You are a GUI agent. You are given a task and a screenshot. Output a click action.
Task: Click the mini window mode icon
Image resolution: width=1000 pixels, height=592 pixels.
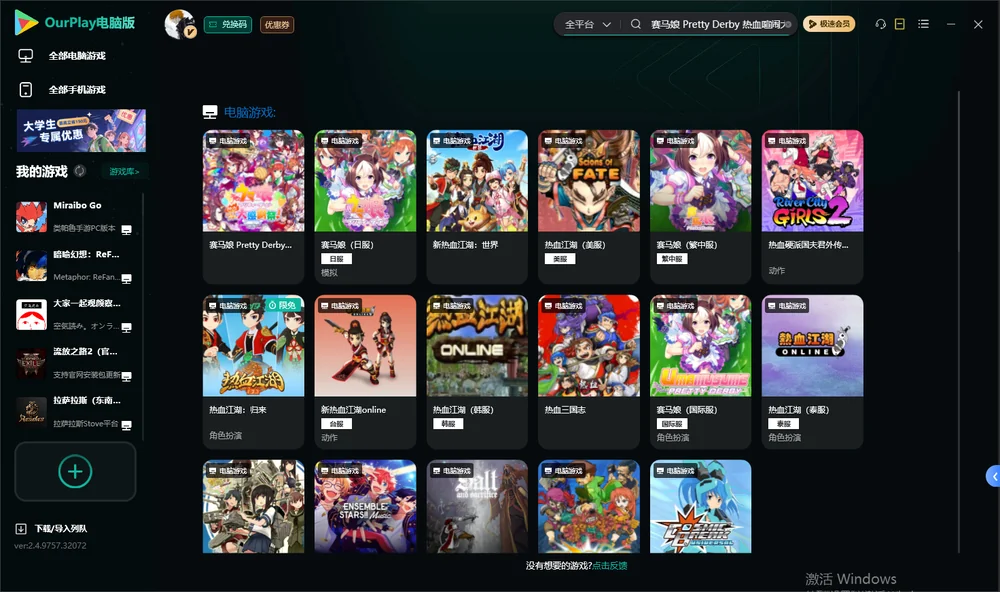(900, 24)
